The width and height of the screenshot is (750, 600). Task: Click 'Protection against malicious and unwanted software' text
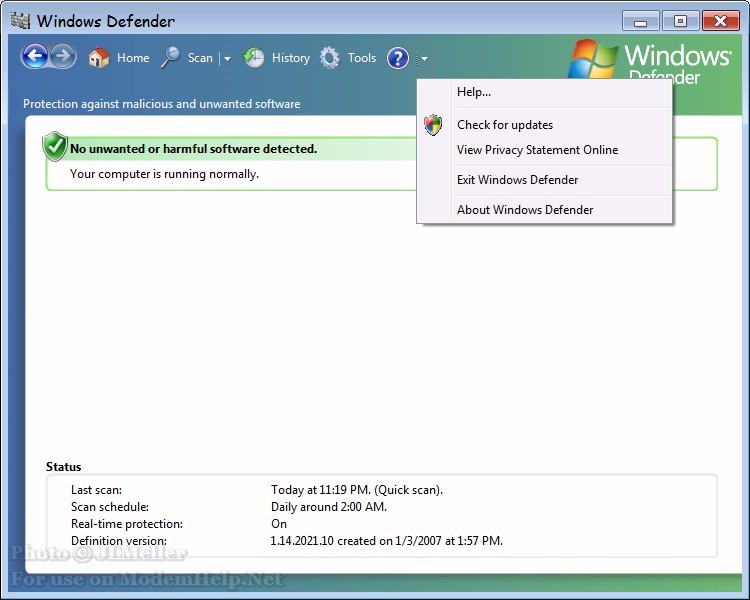coord(162,104)
